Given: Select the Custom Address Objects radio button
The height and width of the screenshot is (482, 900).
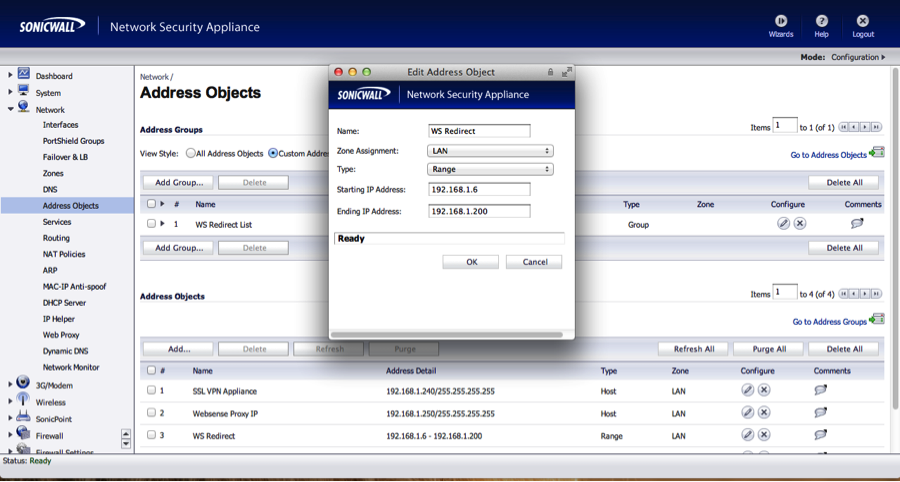Looking at the screenshot, I should 273,153.
